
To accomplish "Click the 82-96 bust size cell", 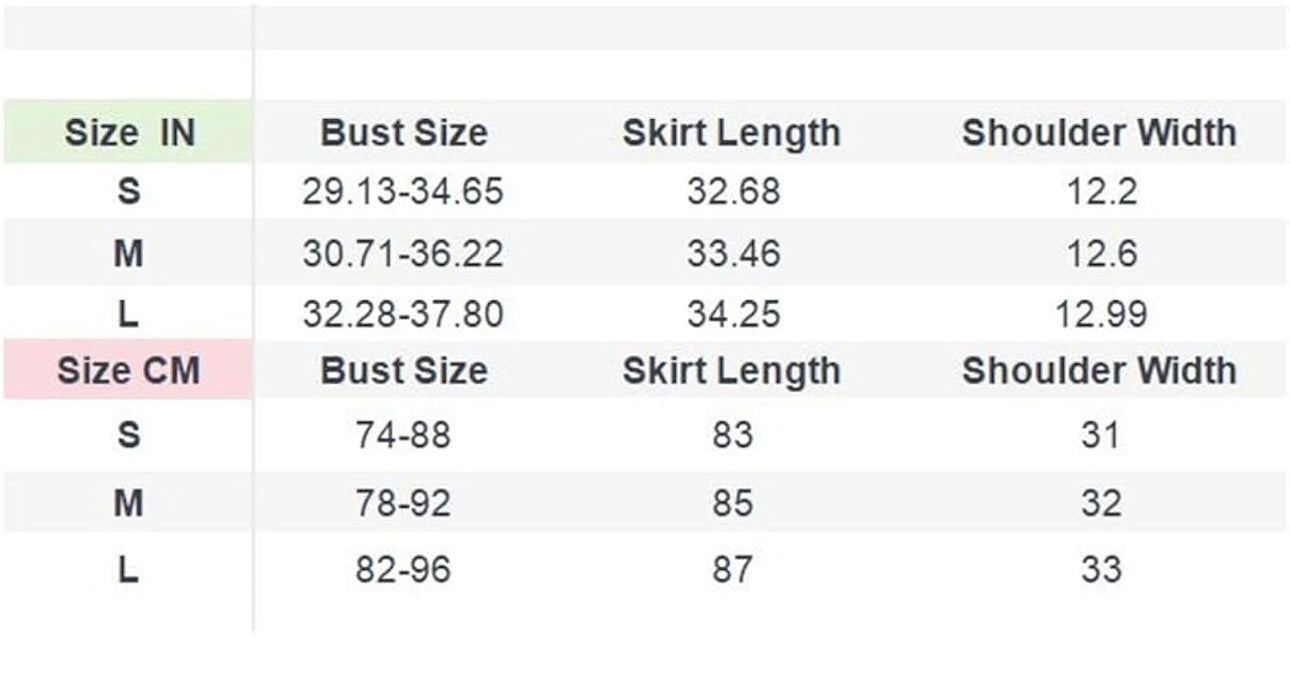I will pos(403,569).
